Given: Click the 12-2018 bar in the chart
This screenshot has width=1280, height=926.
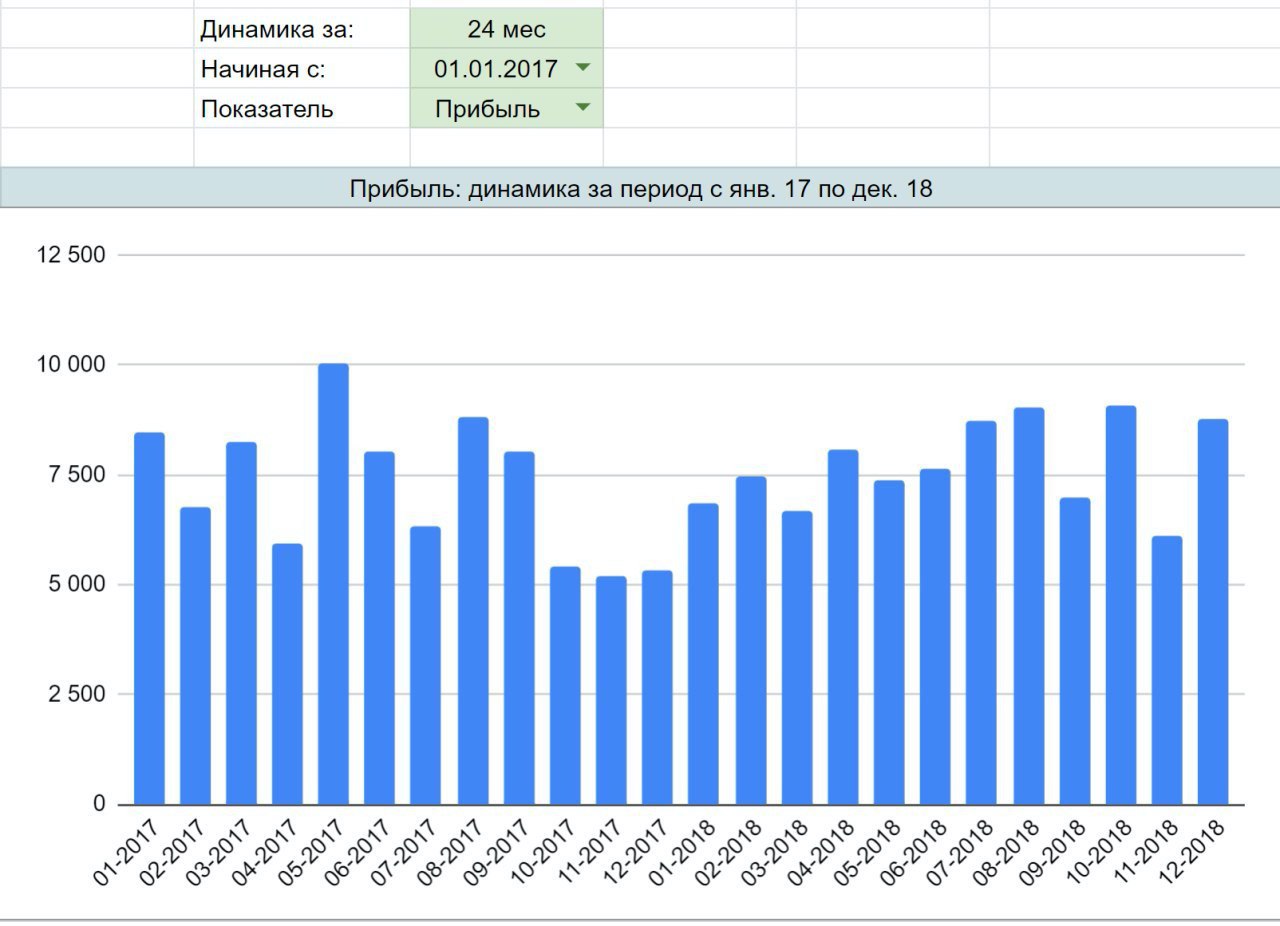Looking at the screenshot, I should [1213, 612].
